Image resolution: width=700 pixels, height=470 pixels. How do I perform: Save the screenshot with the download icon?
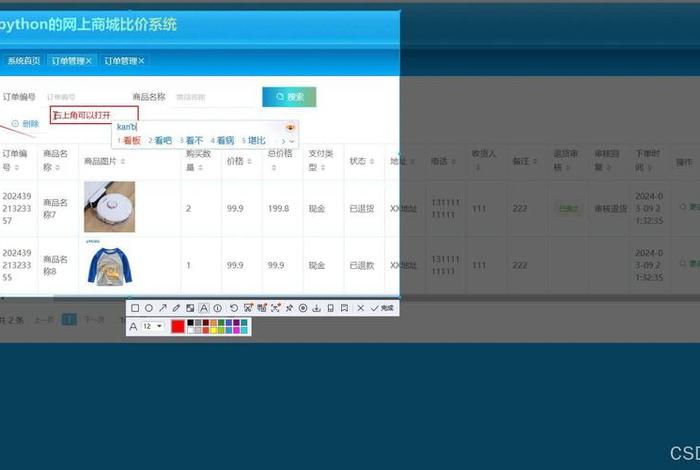tap(317, 308)
